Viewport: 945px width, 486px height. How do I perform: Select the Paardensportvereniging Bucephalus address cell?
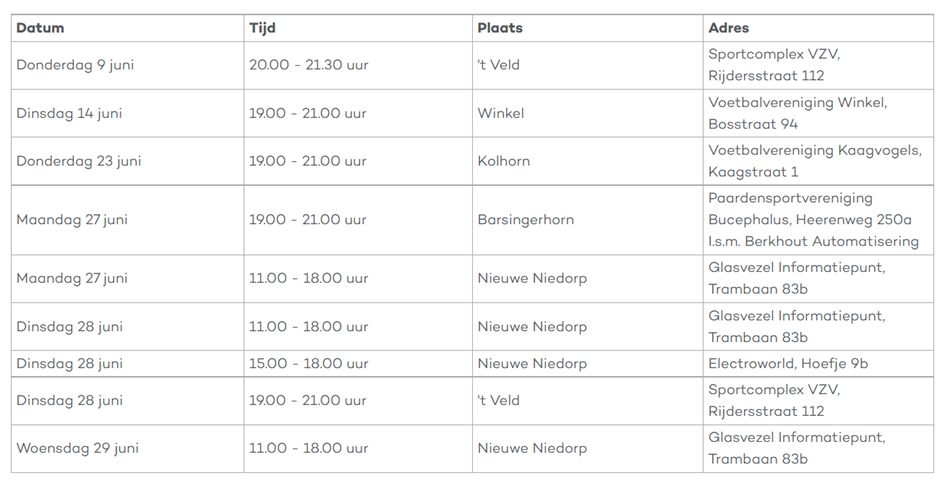pos(813,220)
